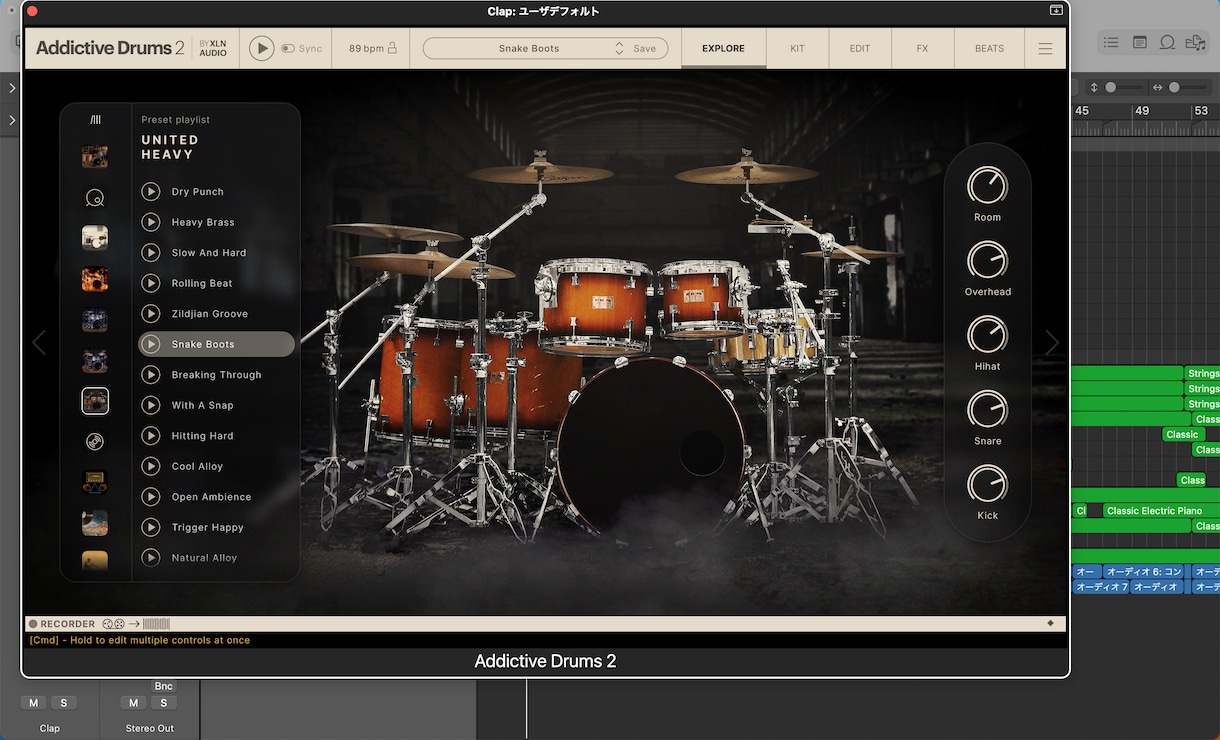Image resolution: width=1220 pixels, height=740 pixels.
Task: Open the list editors icon in Logic toolbar
Action: (1111, 42)
